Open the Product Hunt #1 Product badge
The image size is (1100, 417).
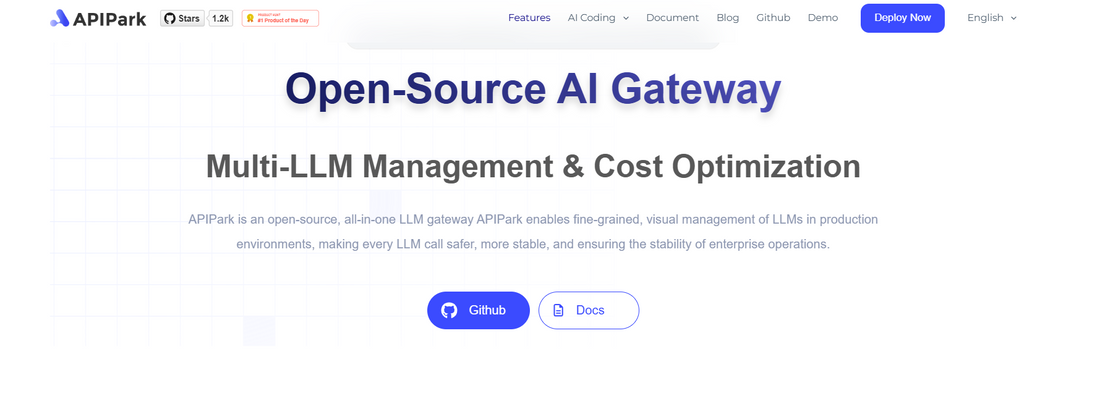280,18
